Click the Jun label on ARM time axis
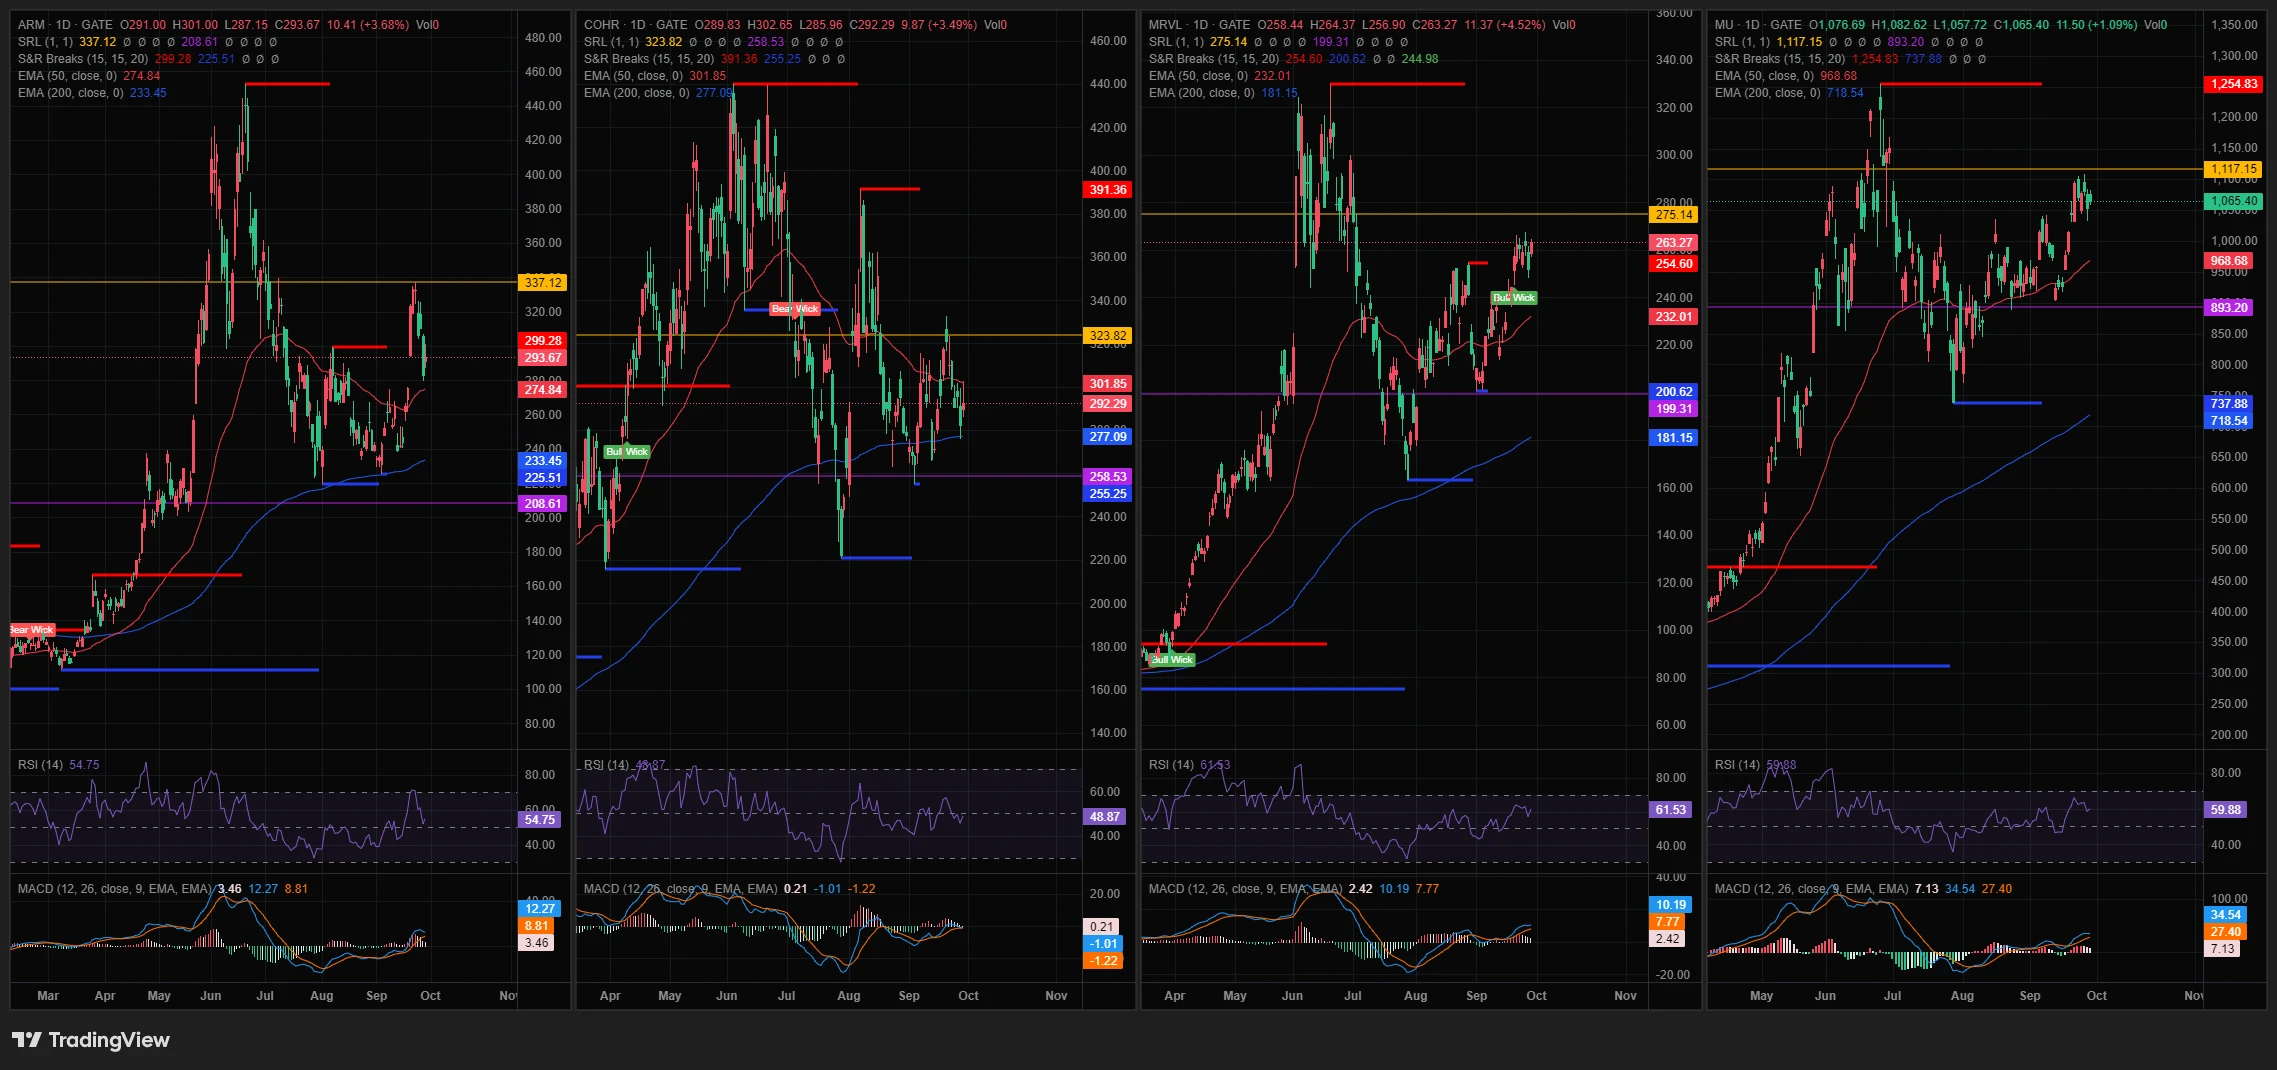 coord(211,996)
